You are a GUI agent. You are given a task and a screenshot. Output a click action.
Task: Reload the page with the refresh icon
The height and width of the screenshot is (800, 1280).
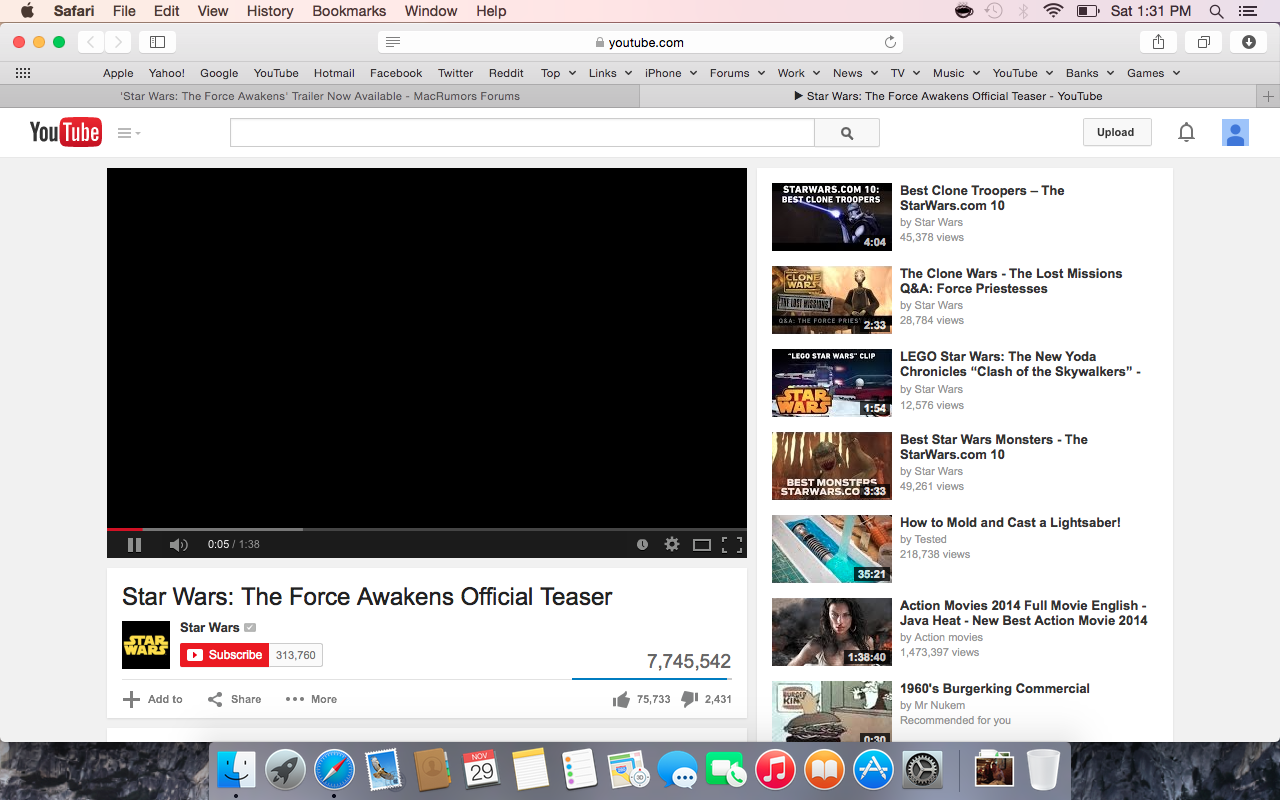coord(890,42)
